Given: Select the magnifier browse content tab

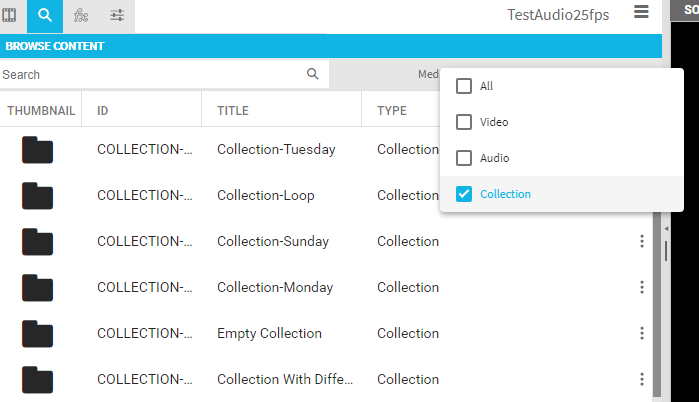Looking at the screenshot, I should coord(44,15).
